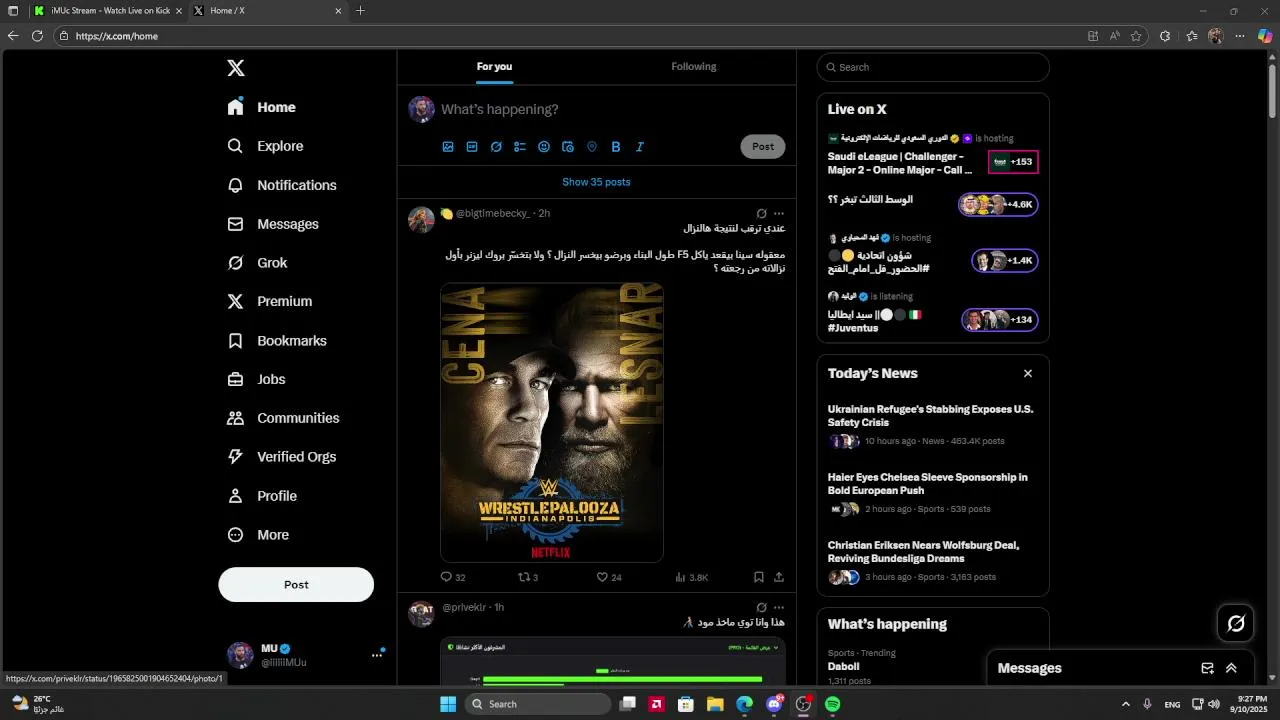
Task: Share the Wrestlepalooza post
Action: [779, 577]
